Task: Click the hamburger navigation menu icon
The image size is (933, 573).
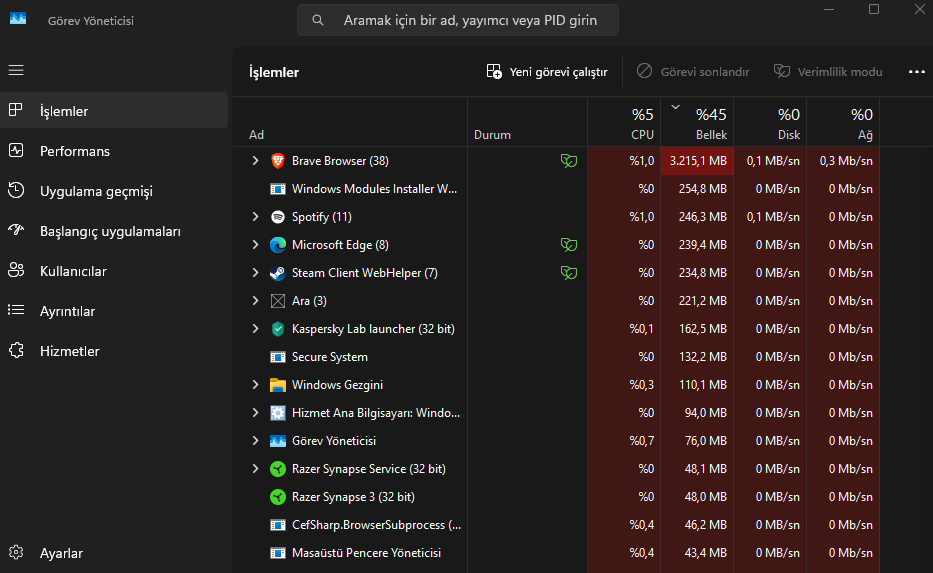Action: coord(16,70)
